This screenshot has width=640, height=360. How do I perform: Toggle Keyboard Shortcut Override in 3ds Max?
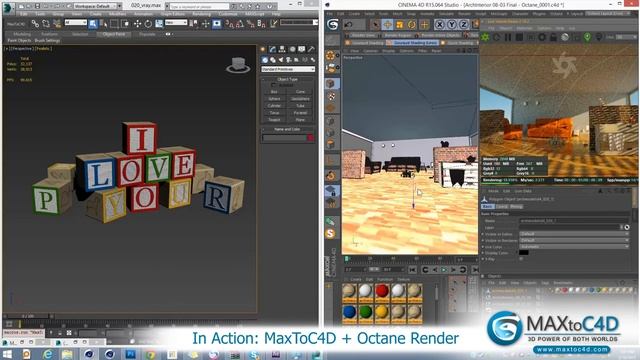[x=216, y=24]
